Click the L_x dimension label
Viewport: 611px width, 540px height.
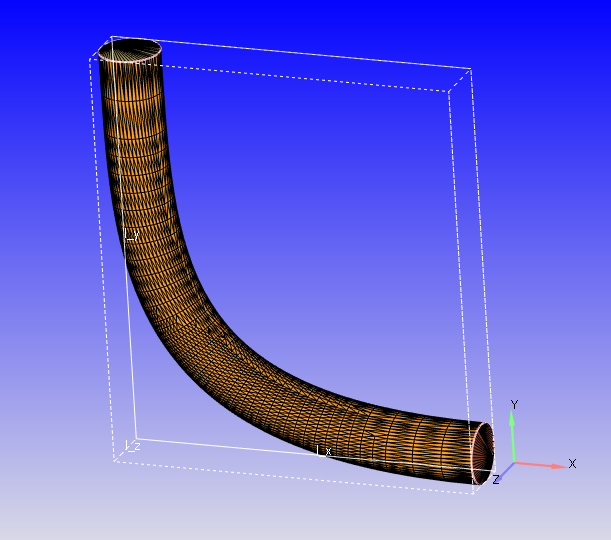[x=324, y=451]
